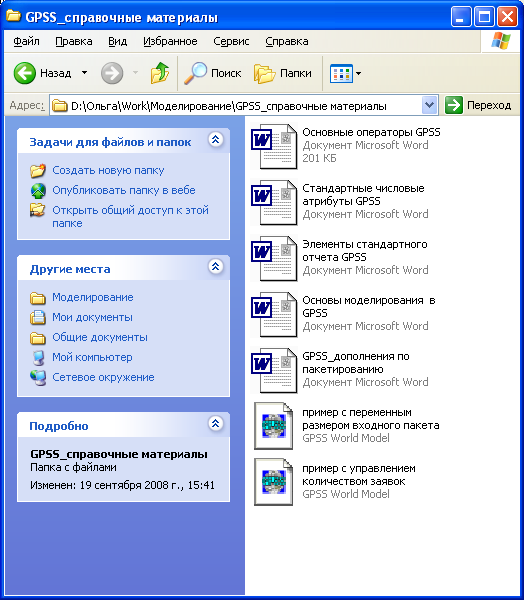The height and width of the screenshot is (600, 524).
Task: Click the shared folder hand icon
Action: pyautogui.click(x=38, y=210)
